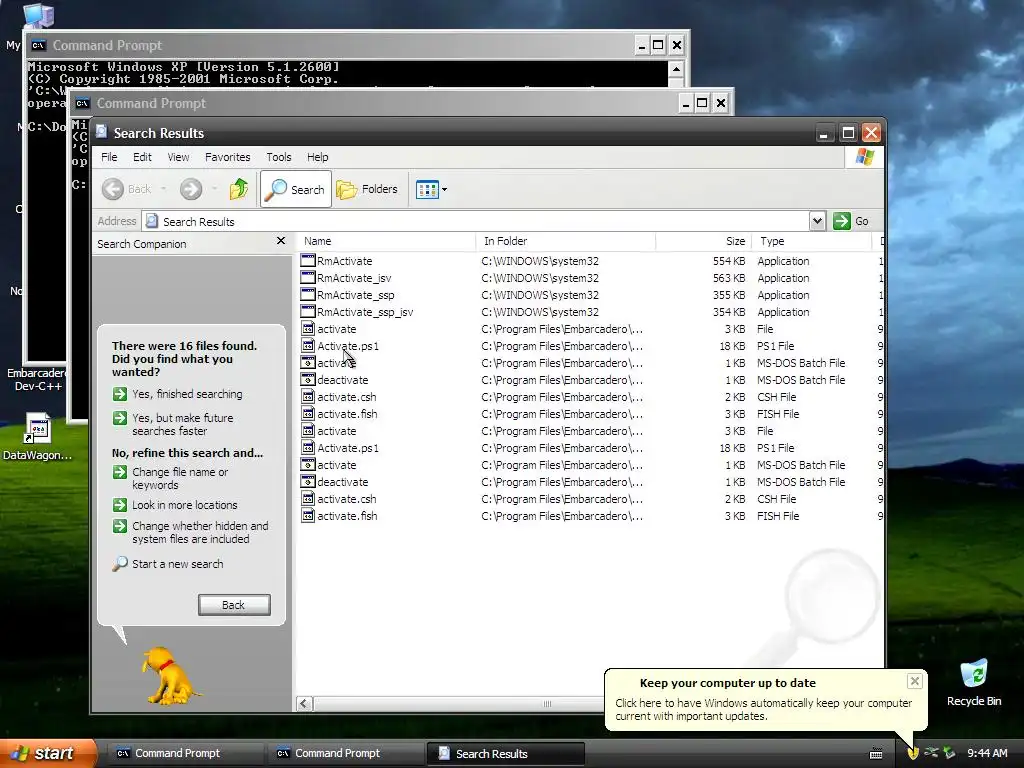Screen dimensions: 1024x768
Task: Click the Windows update shield tray icon
Action: point(912,753)
